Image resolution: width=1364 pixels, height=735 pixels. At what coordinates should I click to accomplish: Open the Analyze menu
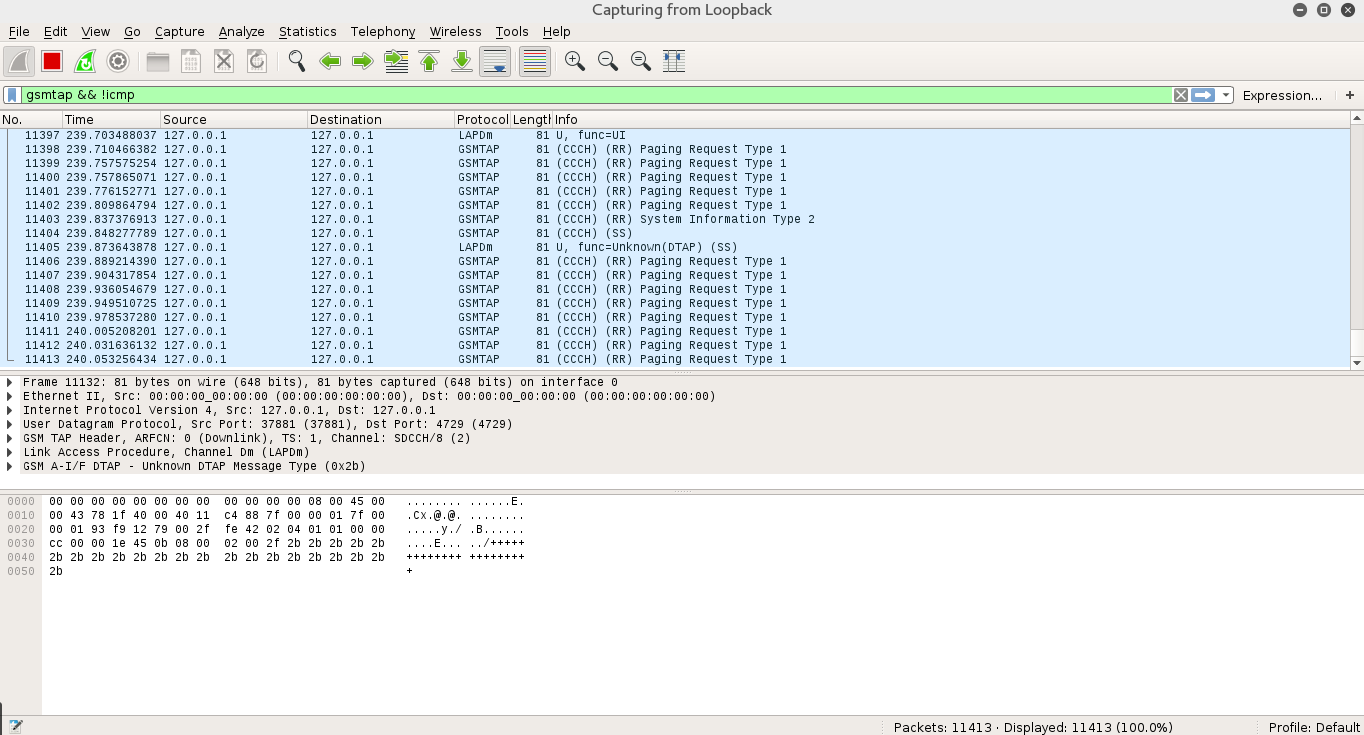pyautogui.click(x=241, y=31)
